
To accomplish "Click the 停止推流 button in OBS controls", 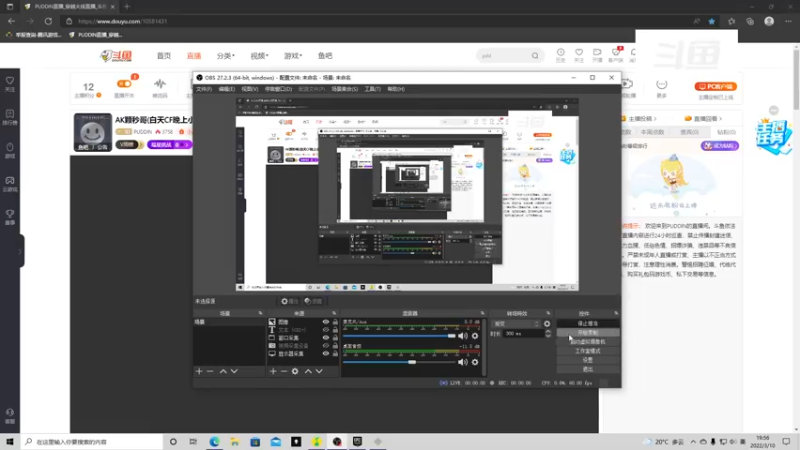I will (588, 323).
